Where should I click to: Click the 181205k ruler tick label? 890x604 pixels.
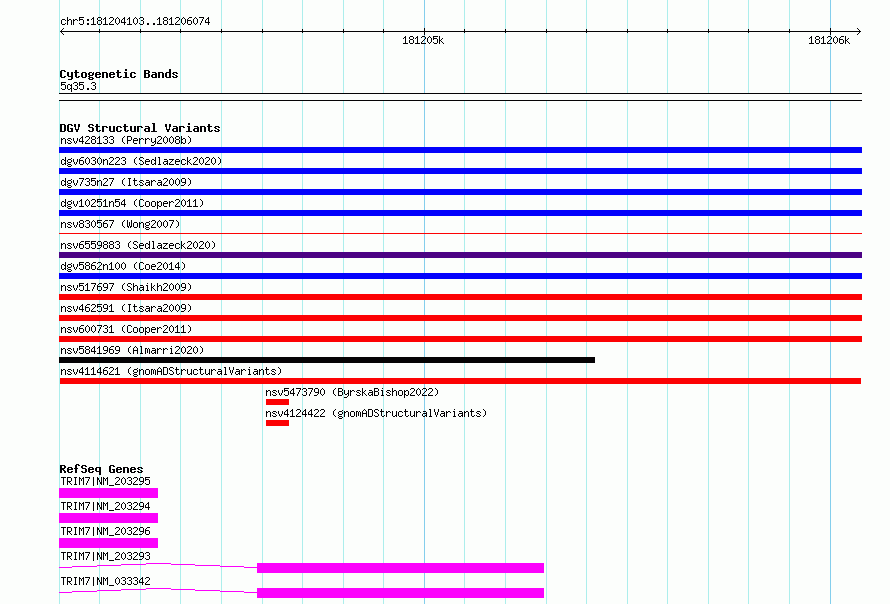pos(423,40)
